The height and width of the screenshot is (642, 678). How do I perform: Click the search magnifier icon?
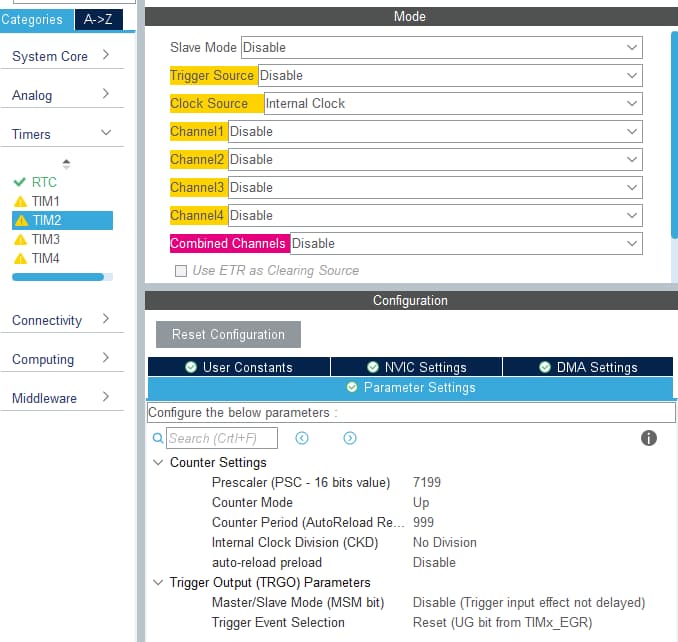click(x=158, y=438)
